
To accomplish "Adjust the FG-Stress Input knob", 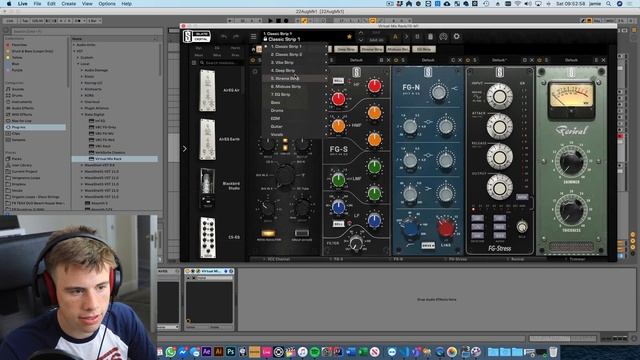I will click(499, 96).
